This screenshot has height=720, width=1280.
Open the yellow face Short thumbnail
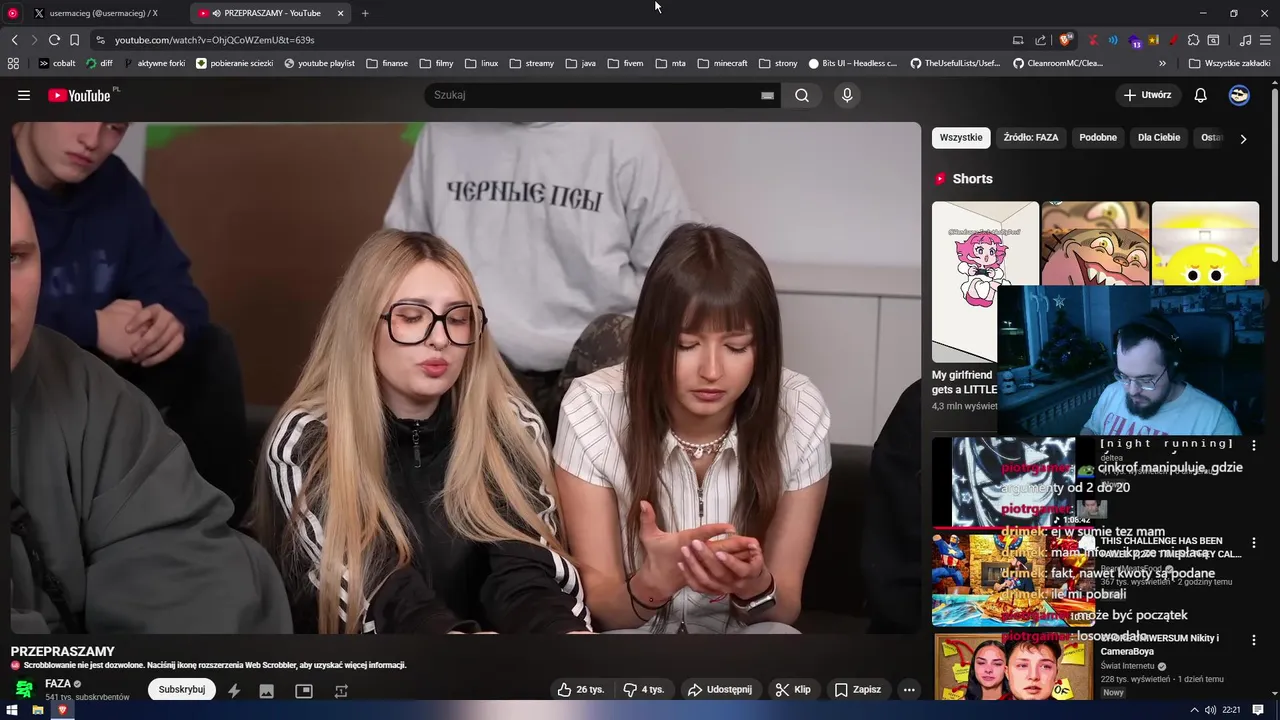[x=1205, y=244]
